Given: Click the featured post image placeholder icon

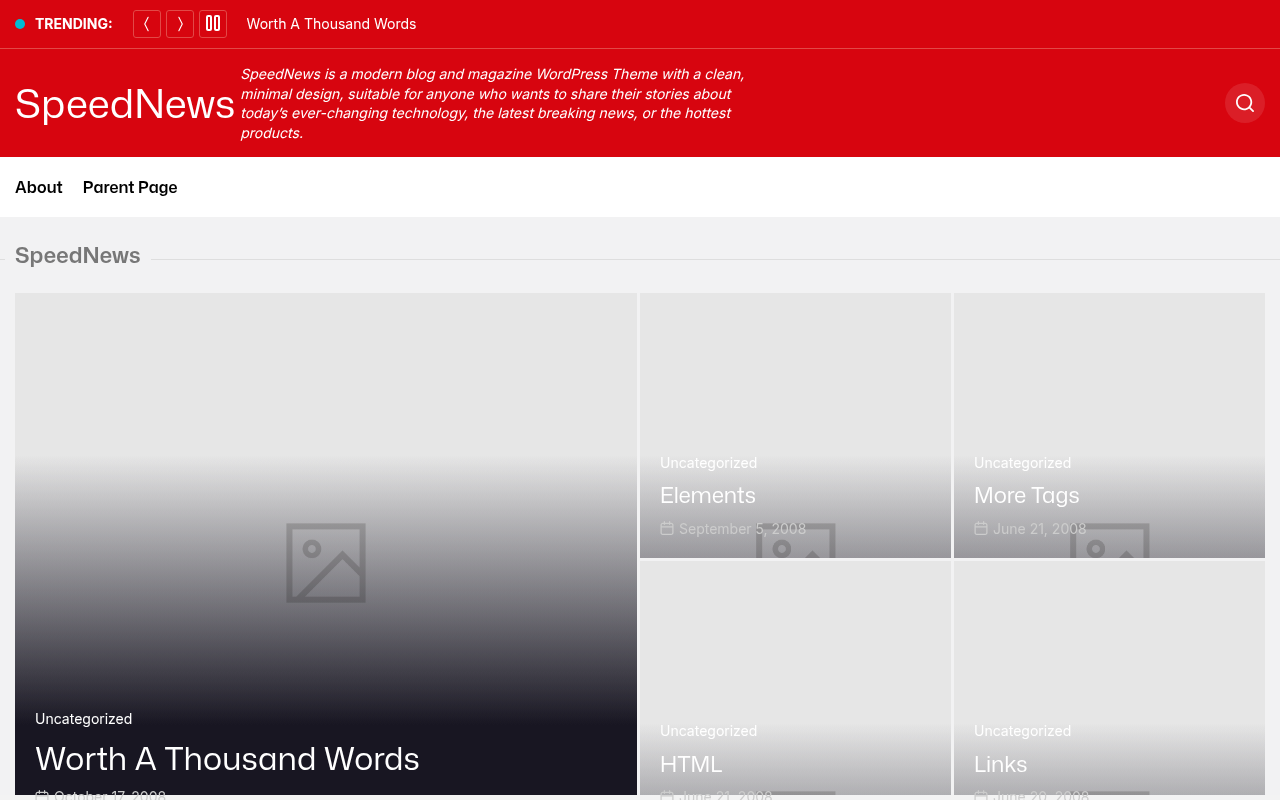Looking at the screenshot, I should point(326,563).
